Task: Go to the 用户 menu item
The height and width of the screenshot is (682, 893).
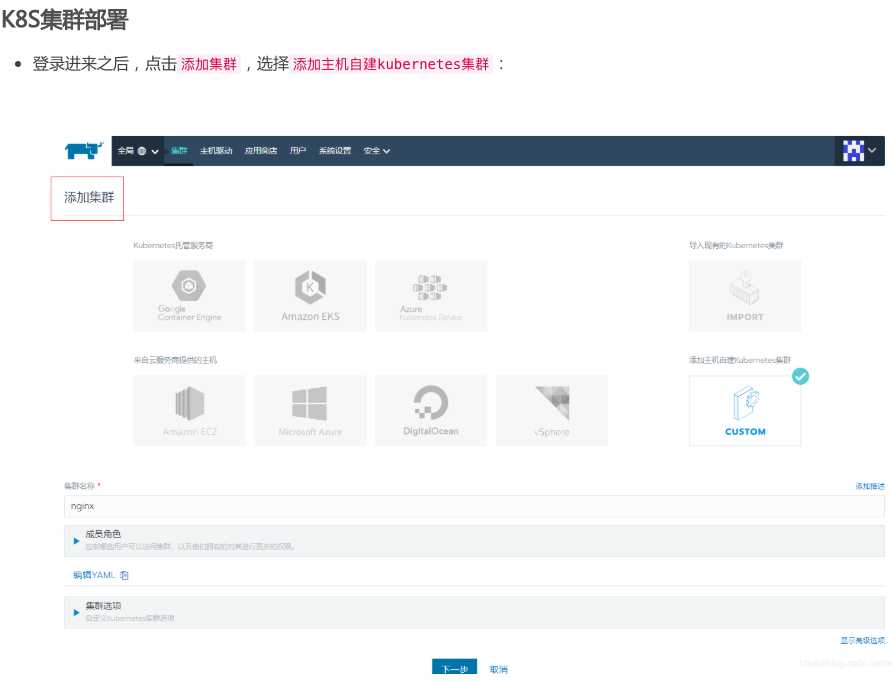Action: [298, 151]
